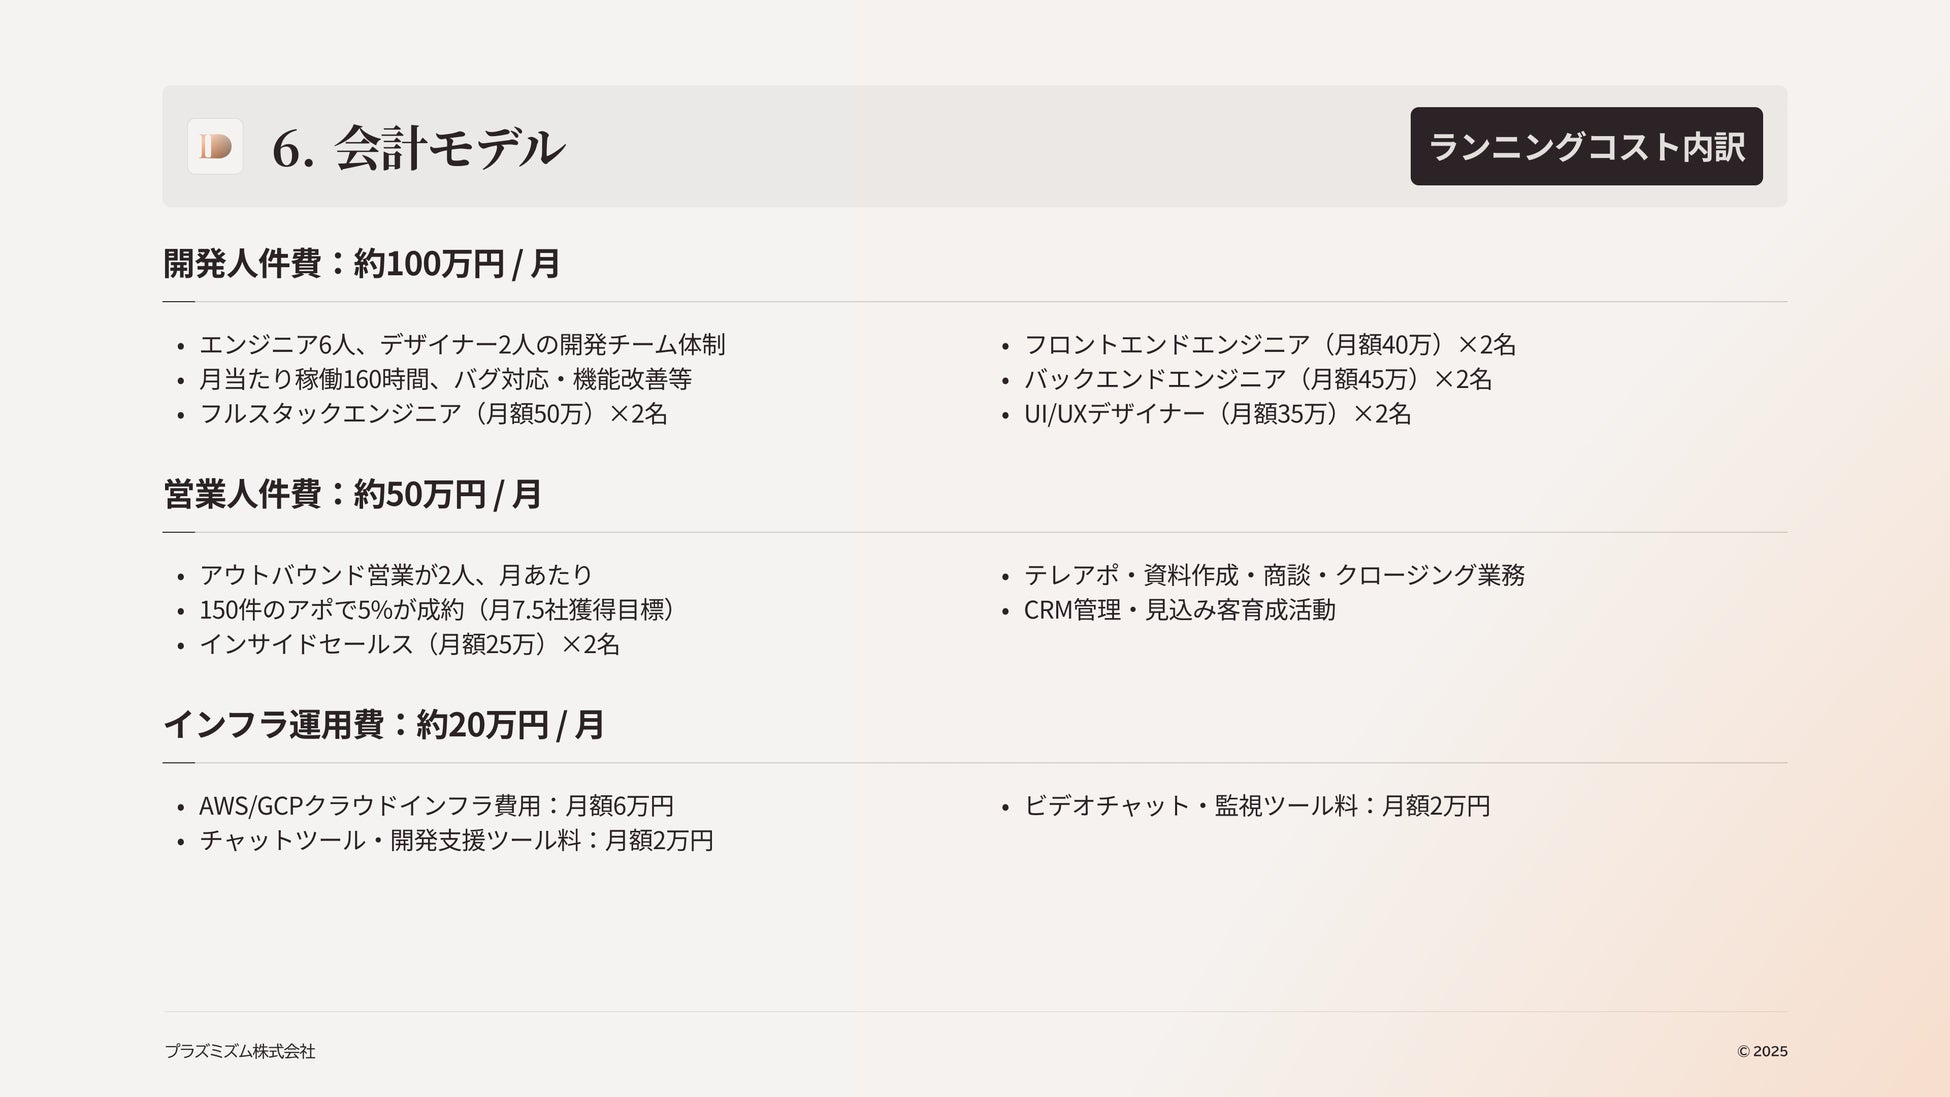Image resolution: width=1950 pixels, height=1097 pixels.
Task: Click the UI/UXデザイナー（月額35万）bullet
Action: click(x=1217, y=414)
